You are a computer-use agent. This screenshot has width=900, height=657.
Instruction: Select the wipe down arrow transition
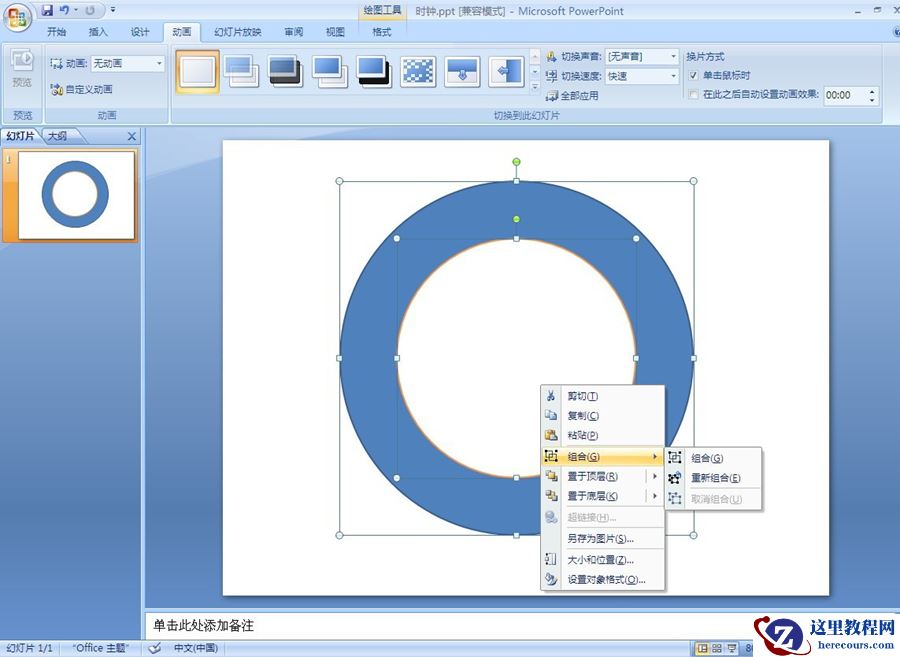tap(462, 72)
